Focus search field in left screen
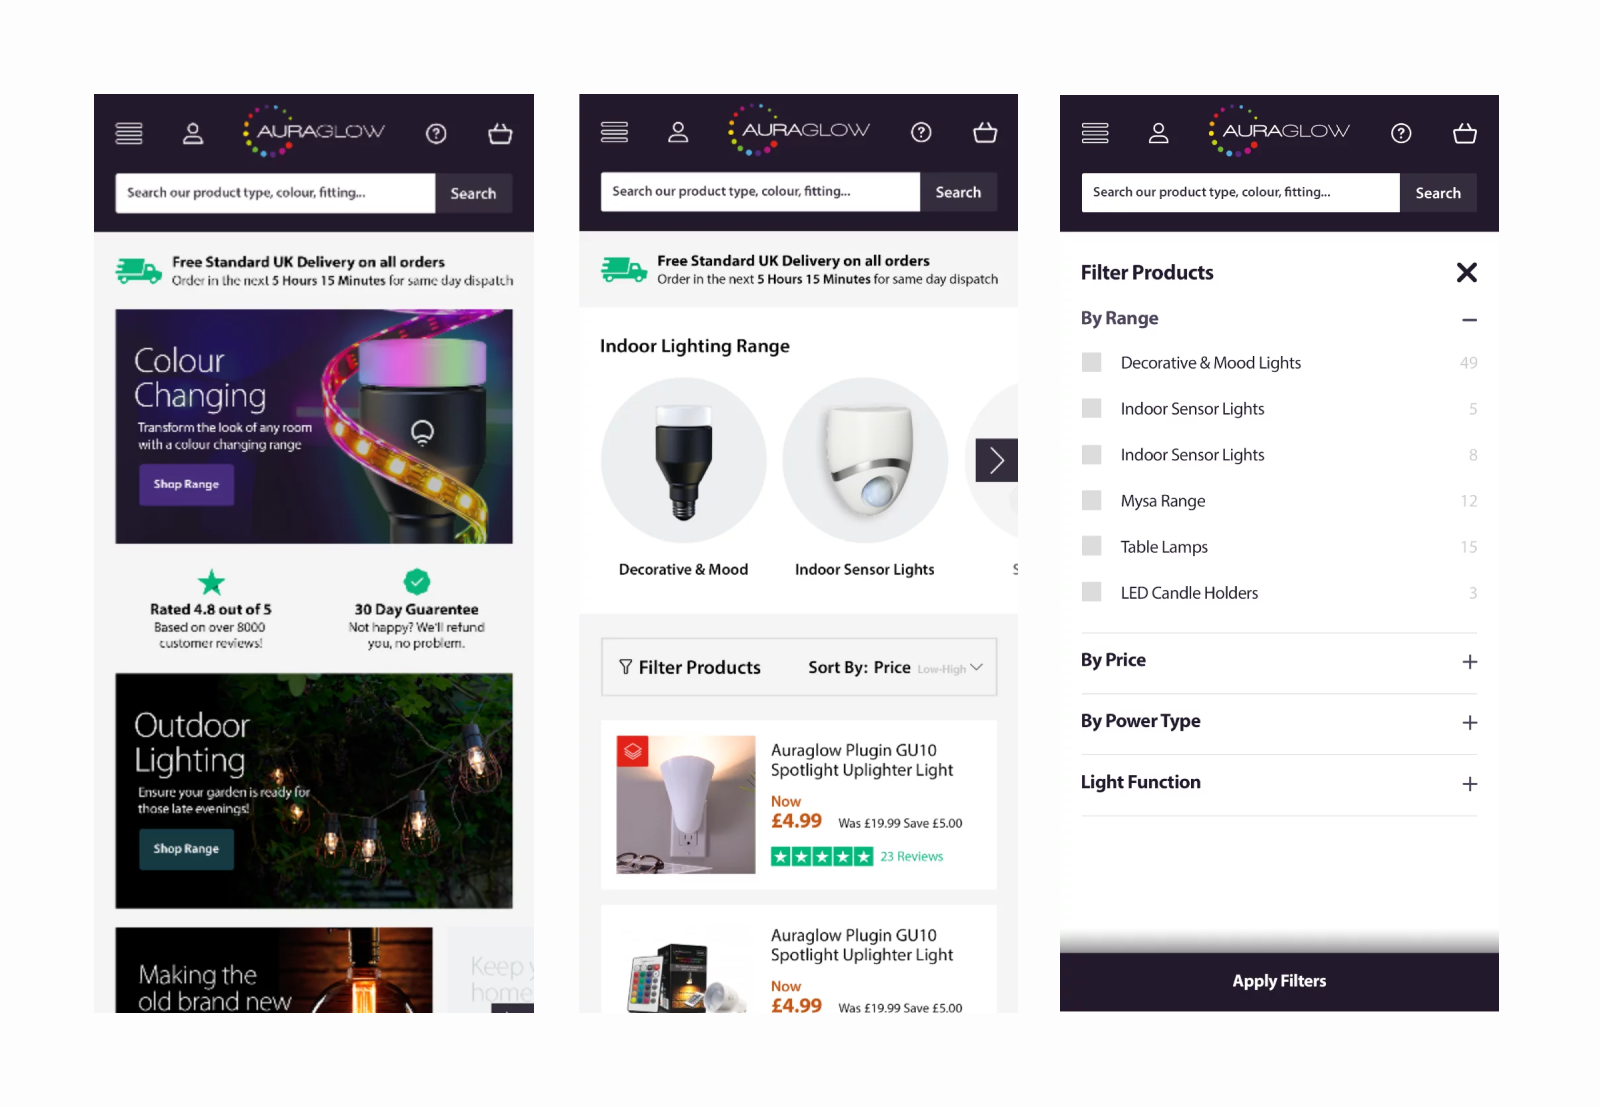 pyautogui.click(x=275, y=194)
